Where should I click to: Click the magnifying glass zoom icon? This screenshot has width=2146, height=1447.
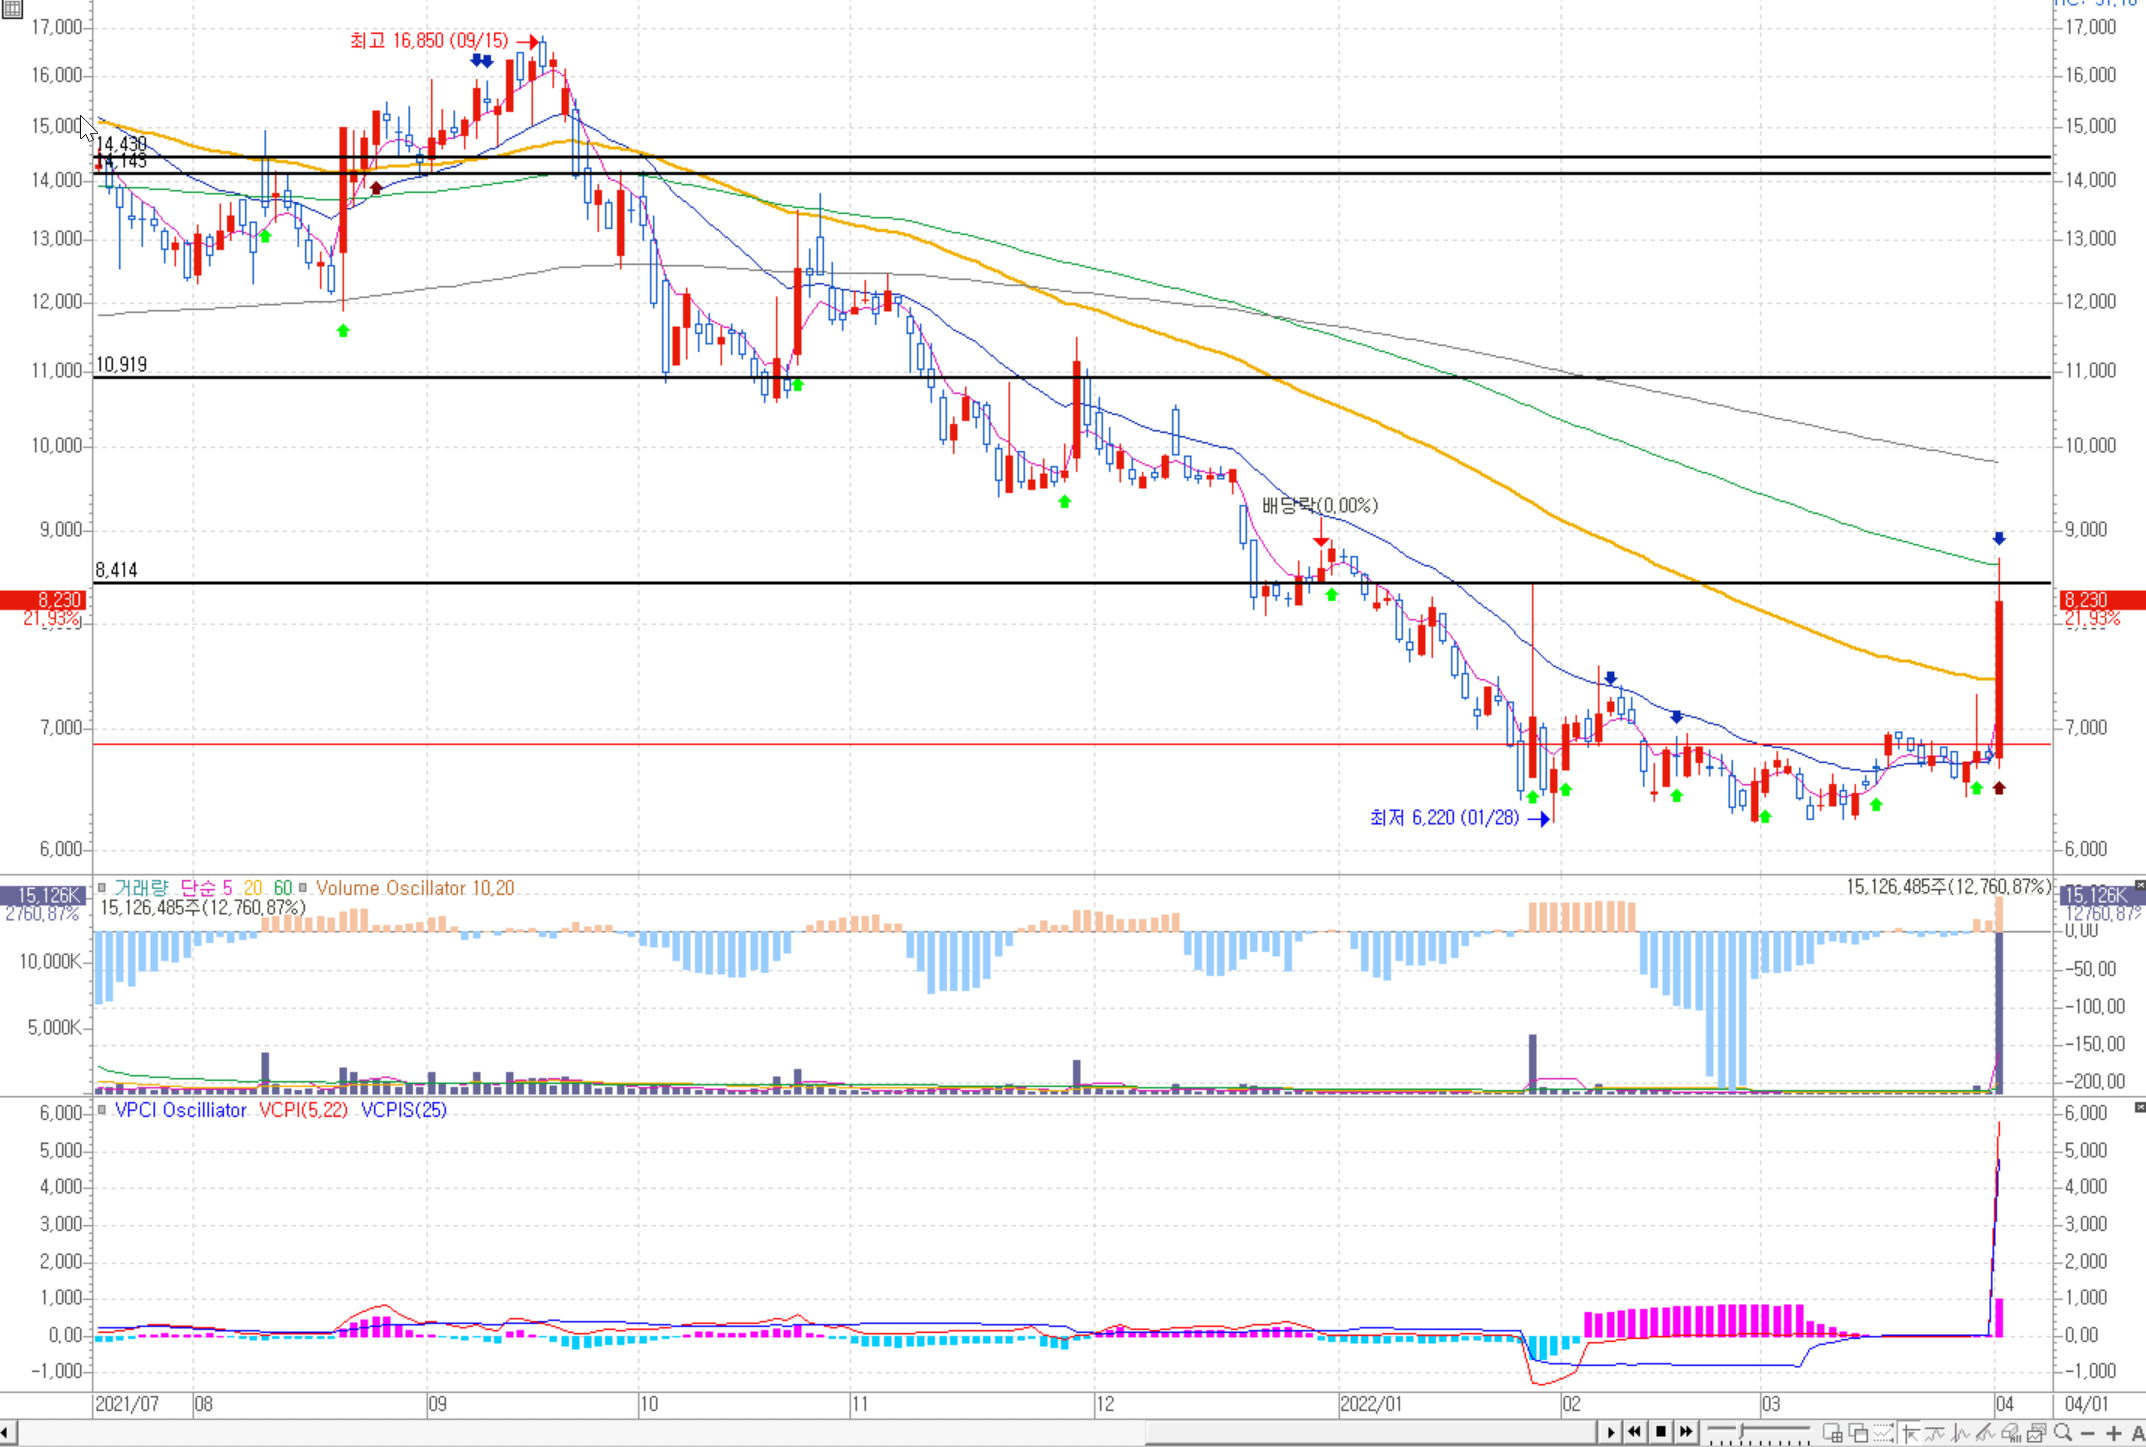pos(2063,1433)
